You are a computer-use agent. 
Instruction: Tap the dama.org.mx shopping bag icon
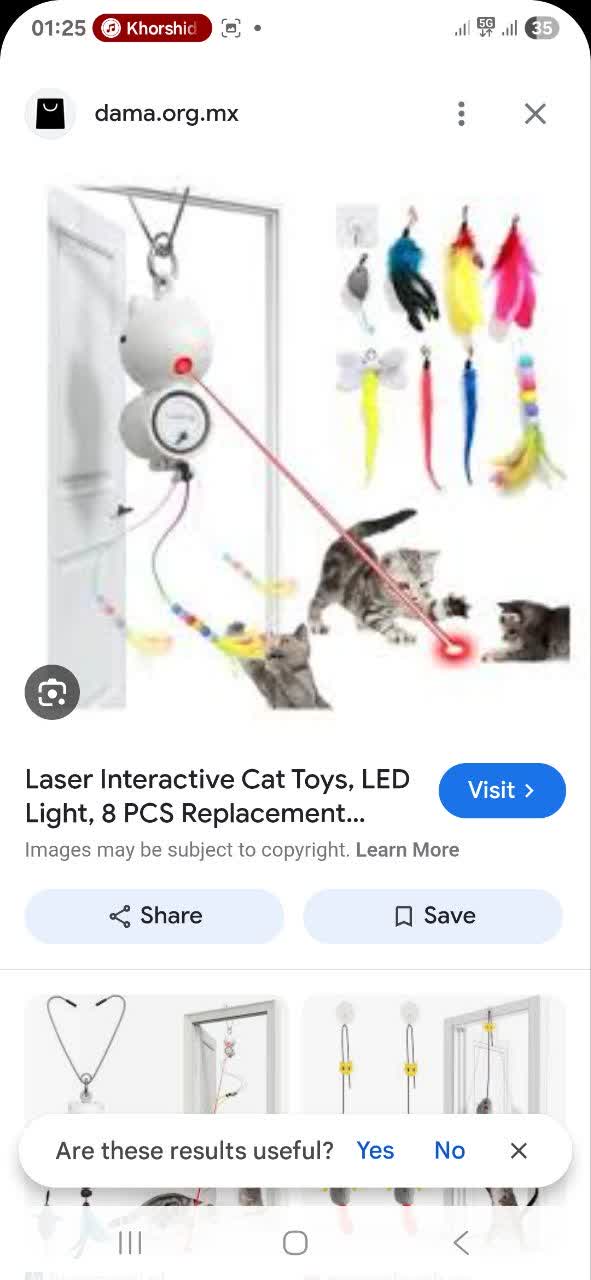tap(50, 114)
